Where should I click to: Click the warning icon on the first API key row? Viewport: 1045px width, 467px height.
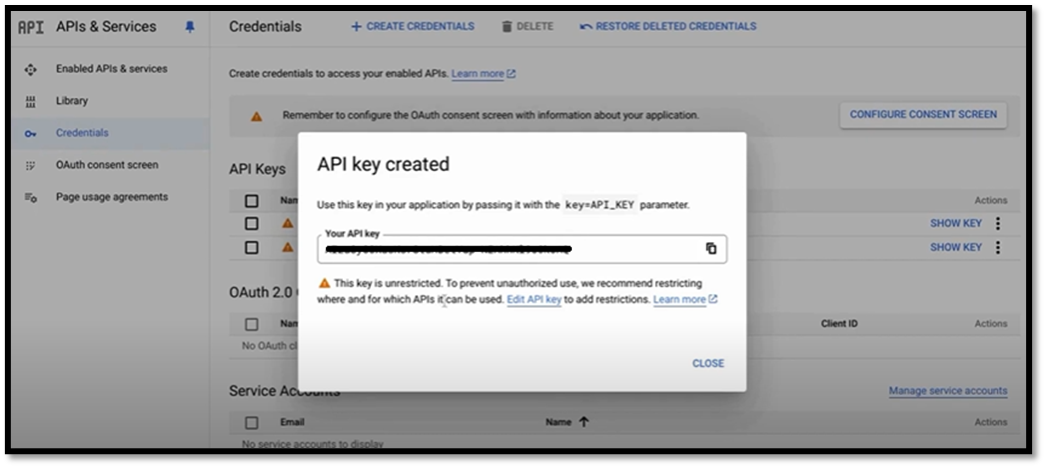click(x=287, y=224)
